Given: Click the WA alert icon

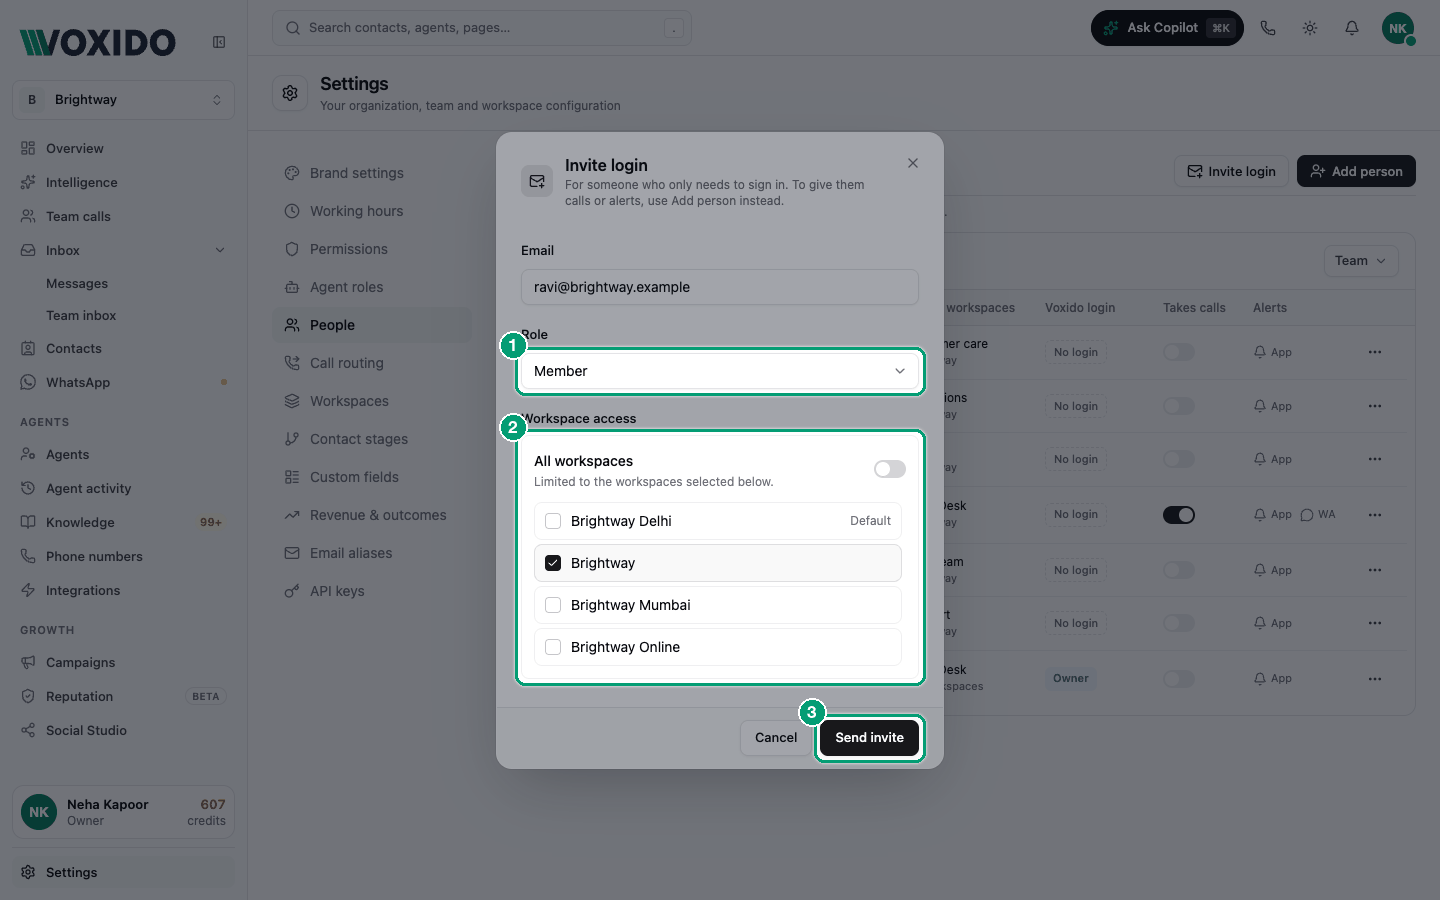Looking at the screenshot, I should [1318, 515].
